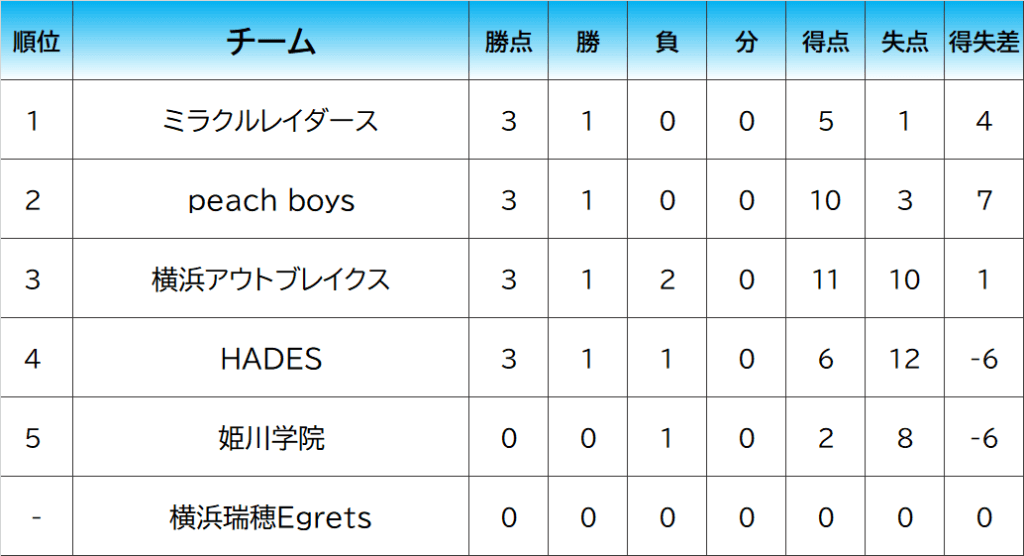Select the 分 column header
1024x556 pixels.
click(746, 42)
